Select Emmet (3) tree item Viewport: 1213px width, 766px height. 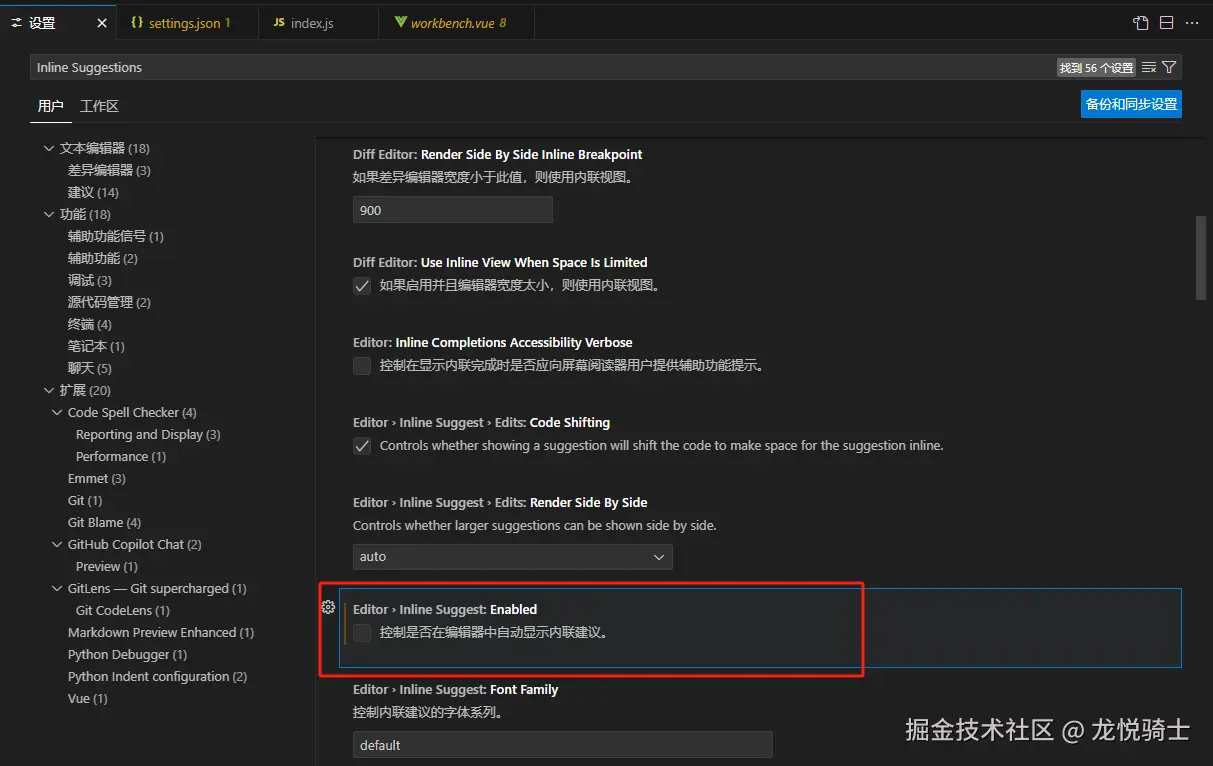tap(97, 478)
